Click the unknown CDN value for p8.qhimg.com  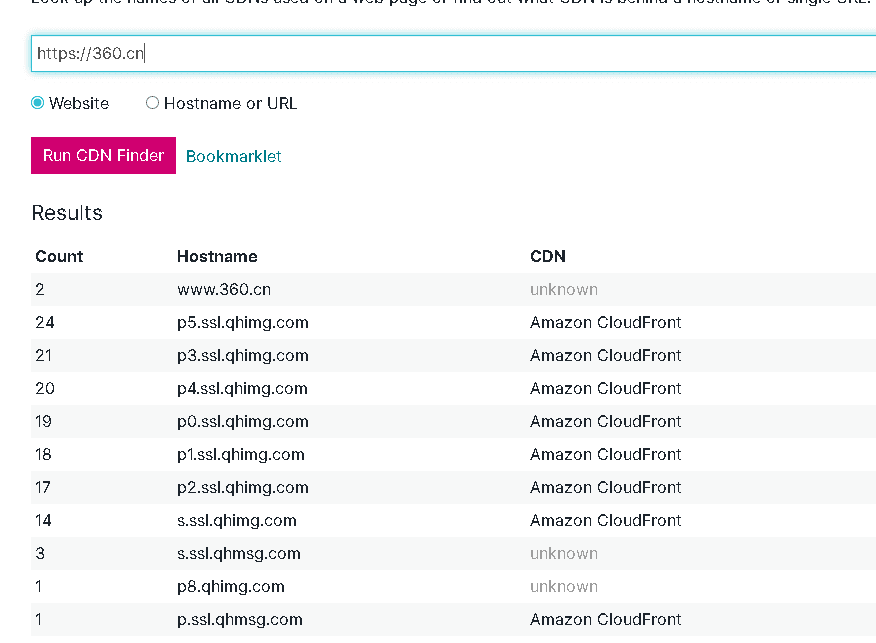tap(564, 586)
